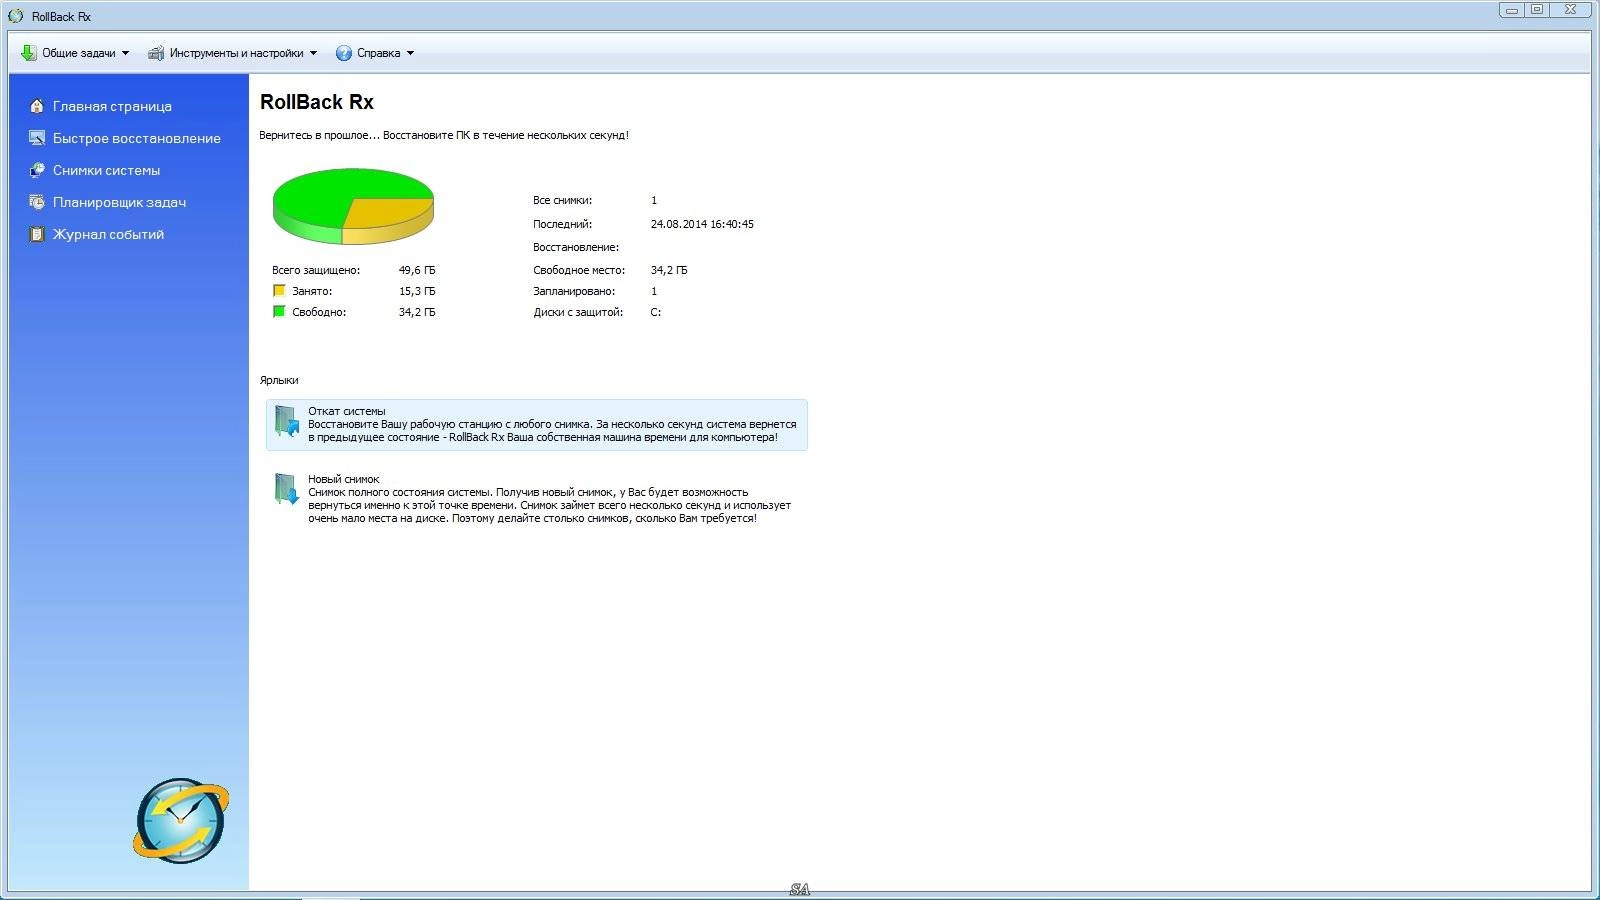Expand the arrow next to Общие задачи

point(125,53)
